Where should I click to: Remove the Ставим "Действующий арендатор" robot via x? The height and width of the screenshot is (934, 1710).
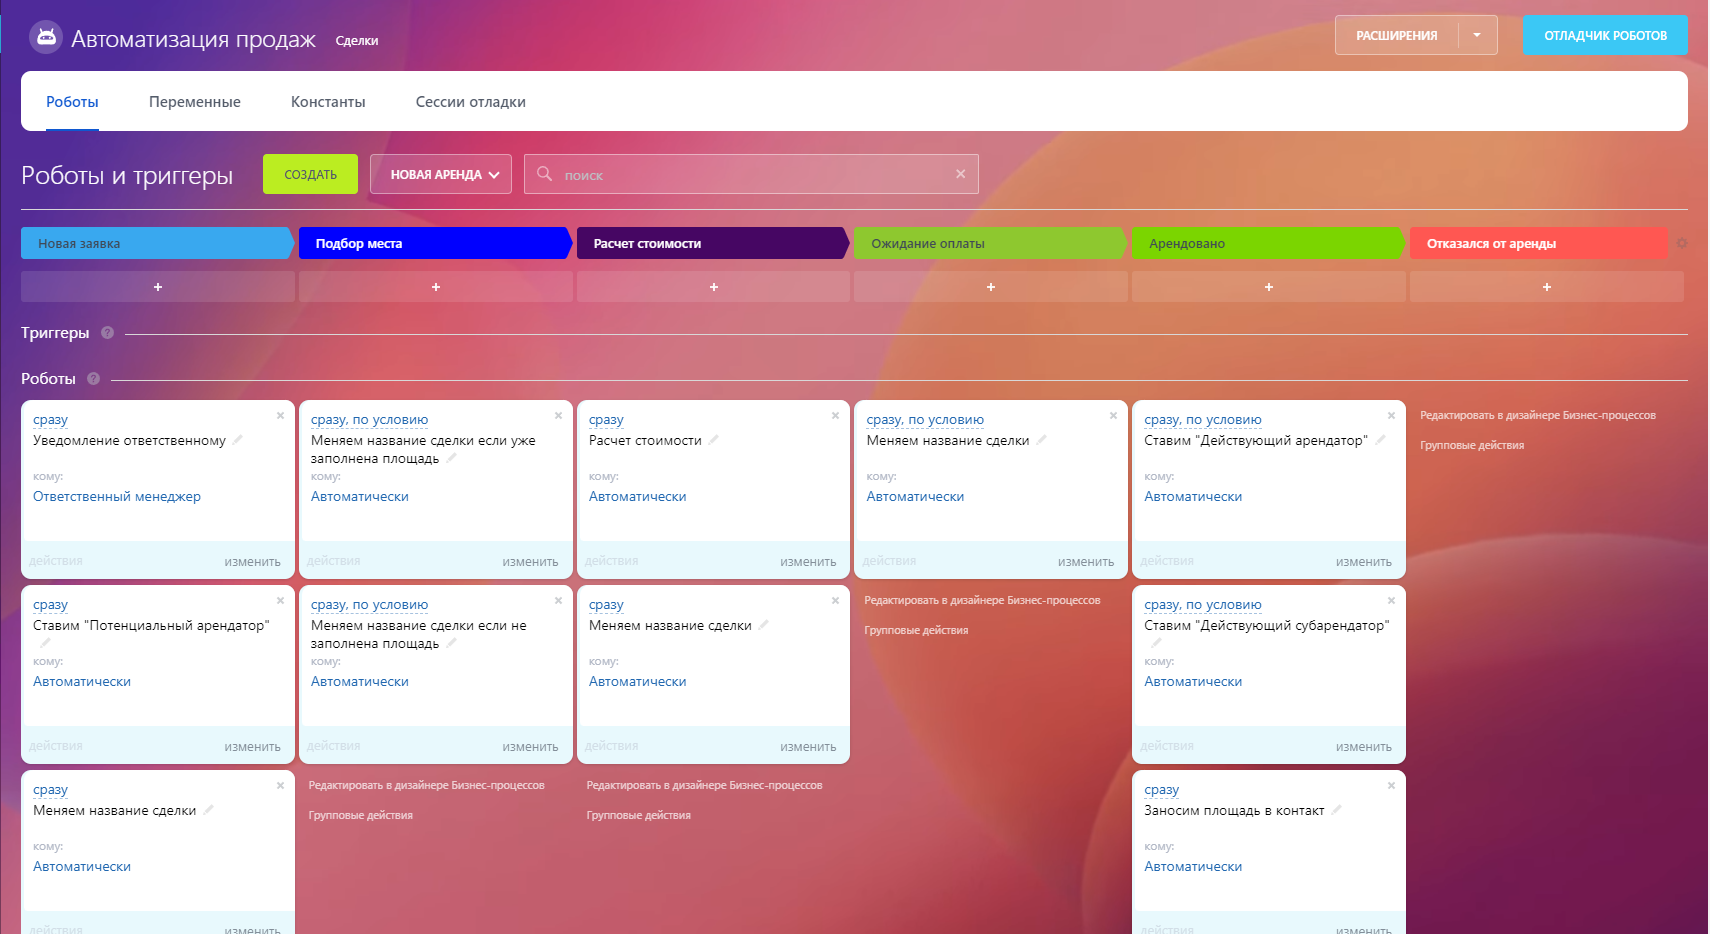coord(1391,415)
